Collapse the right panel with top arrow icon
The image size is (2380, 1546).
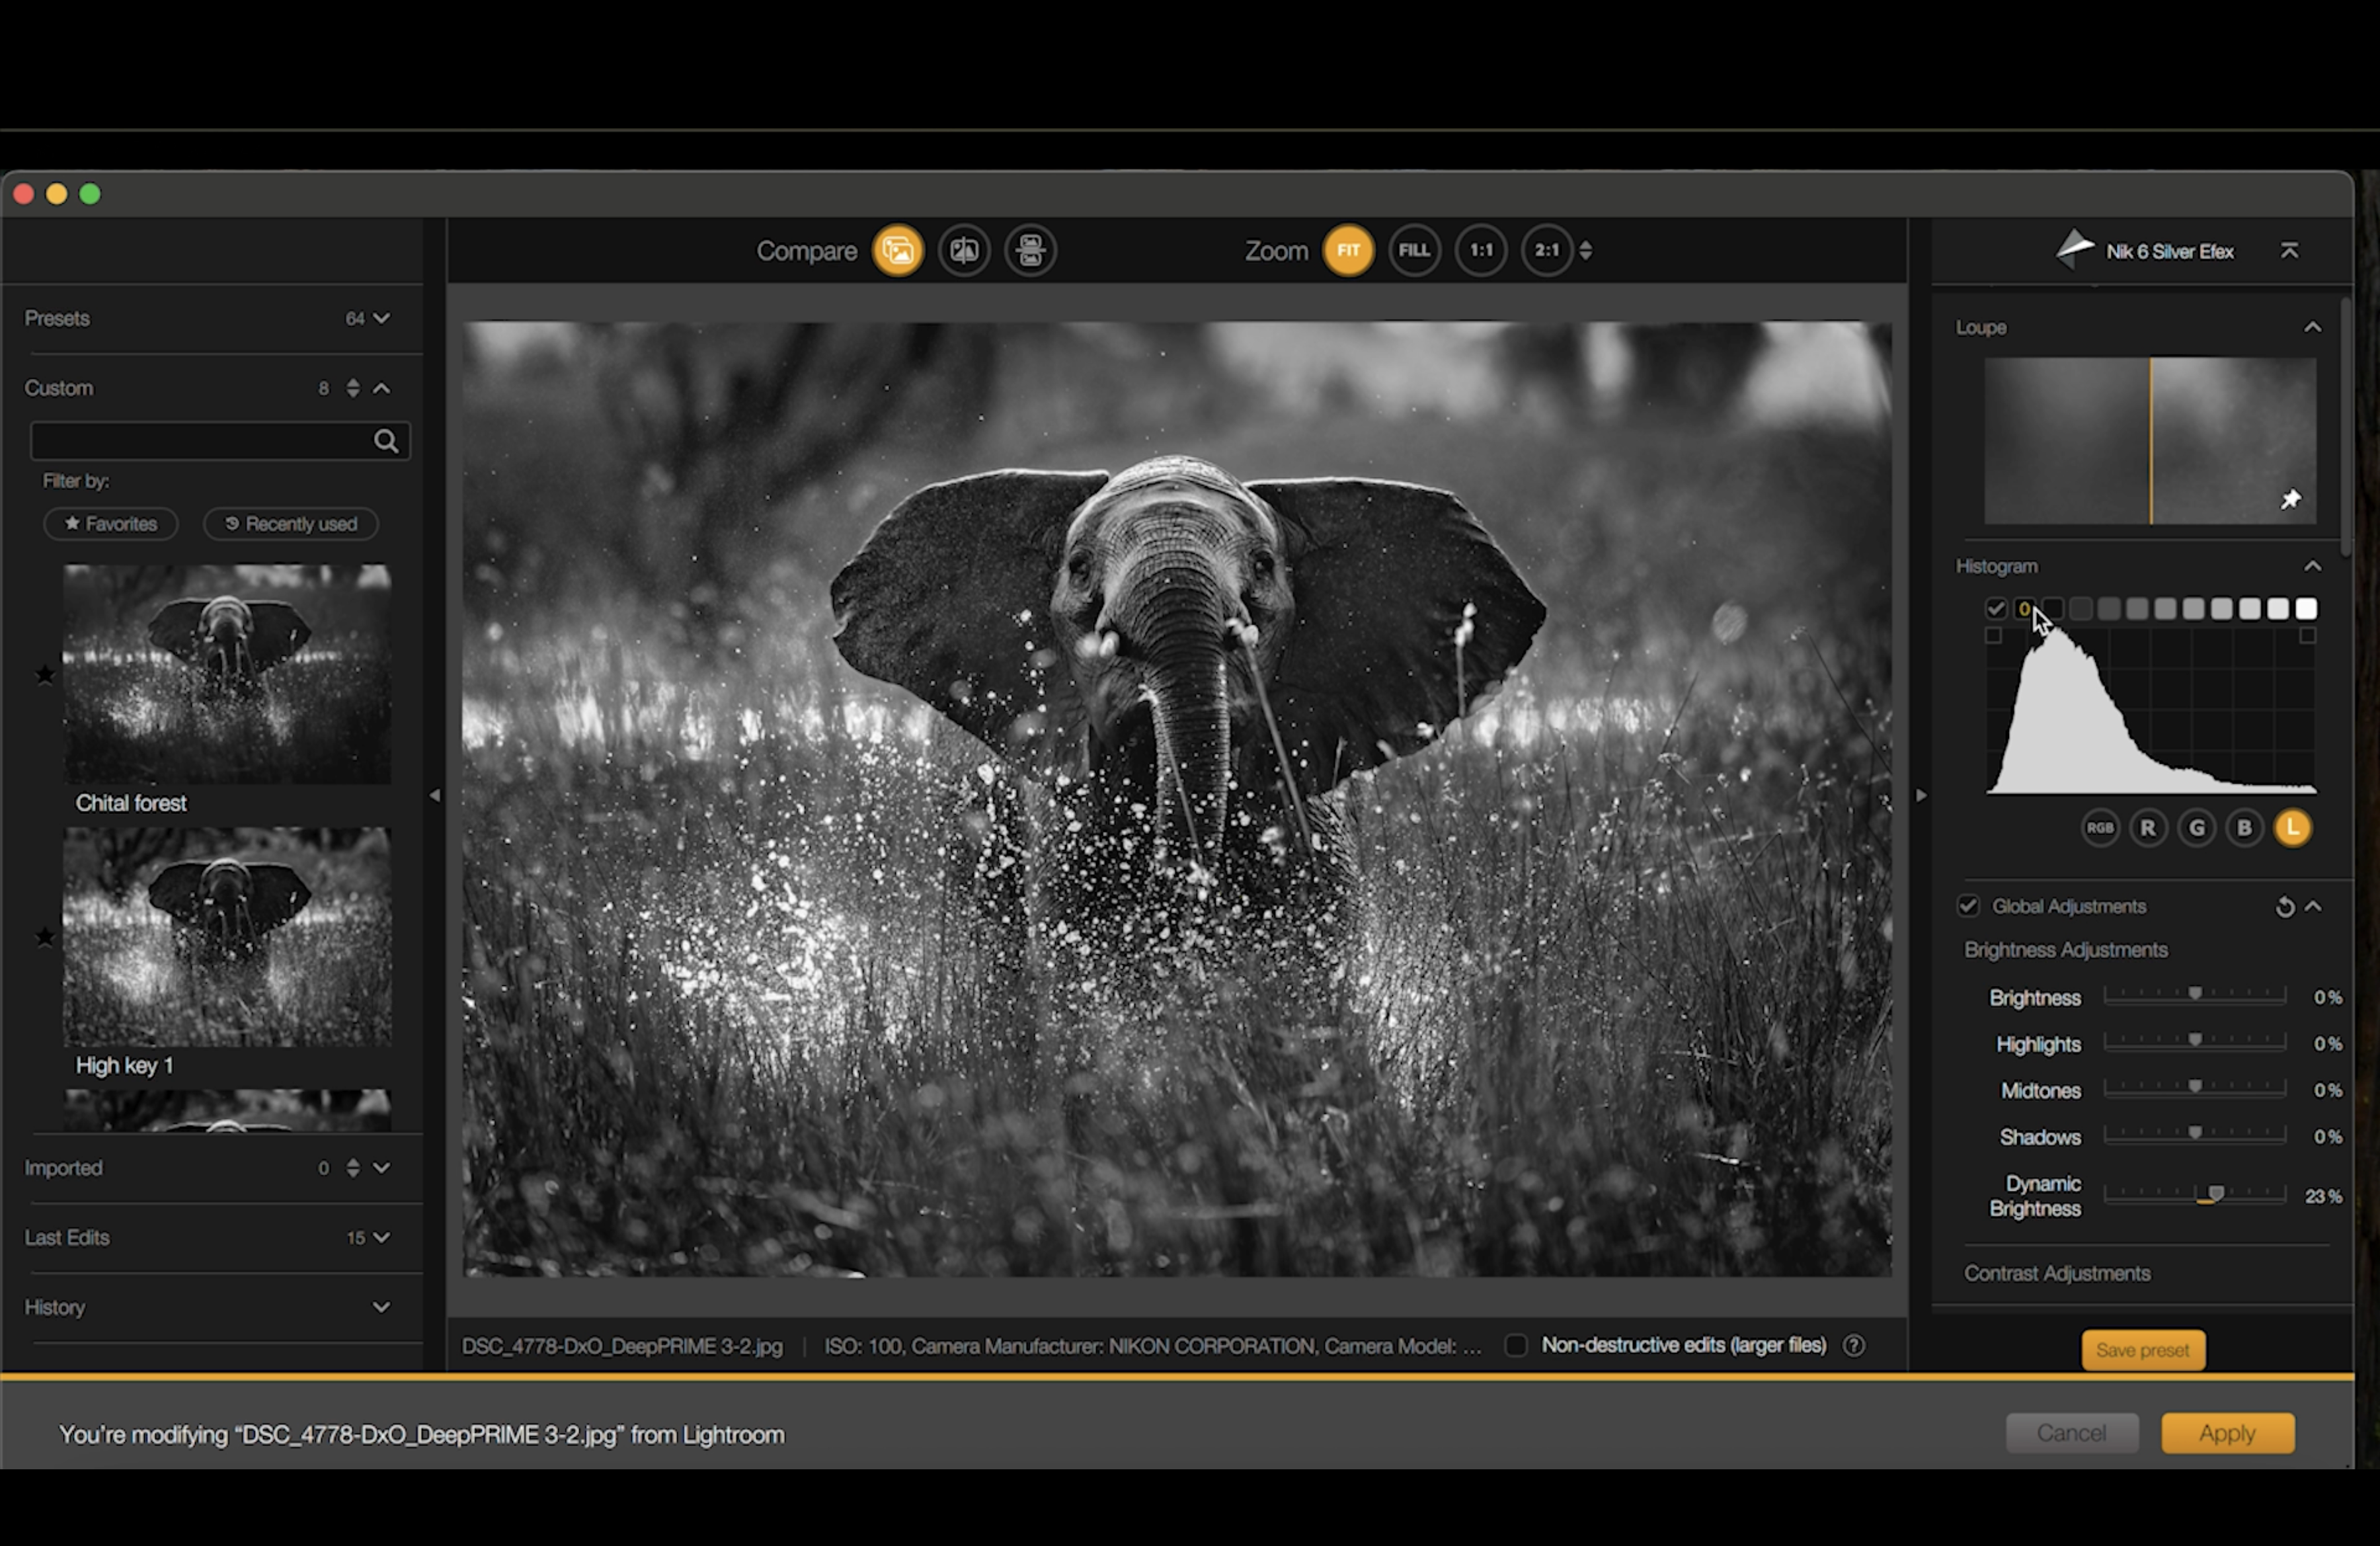click(2289, 251)
